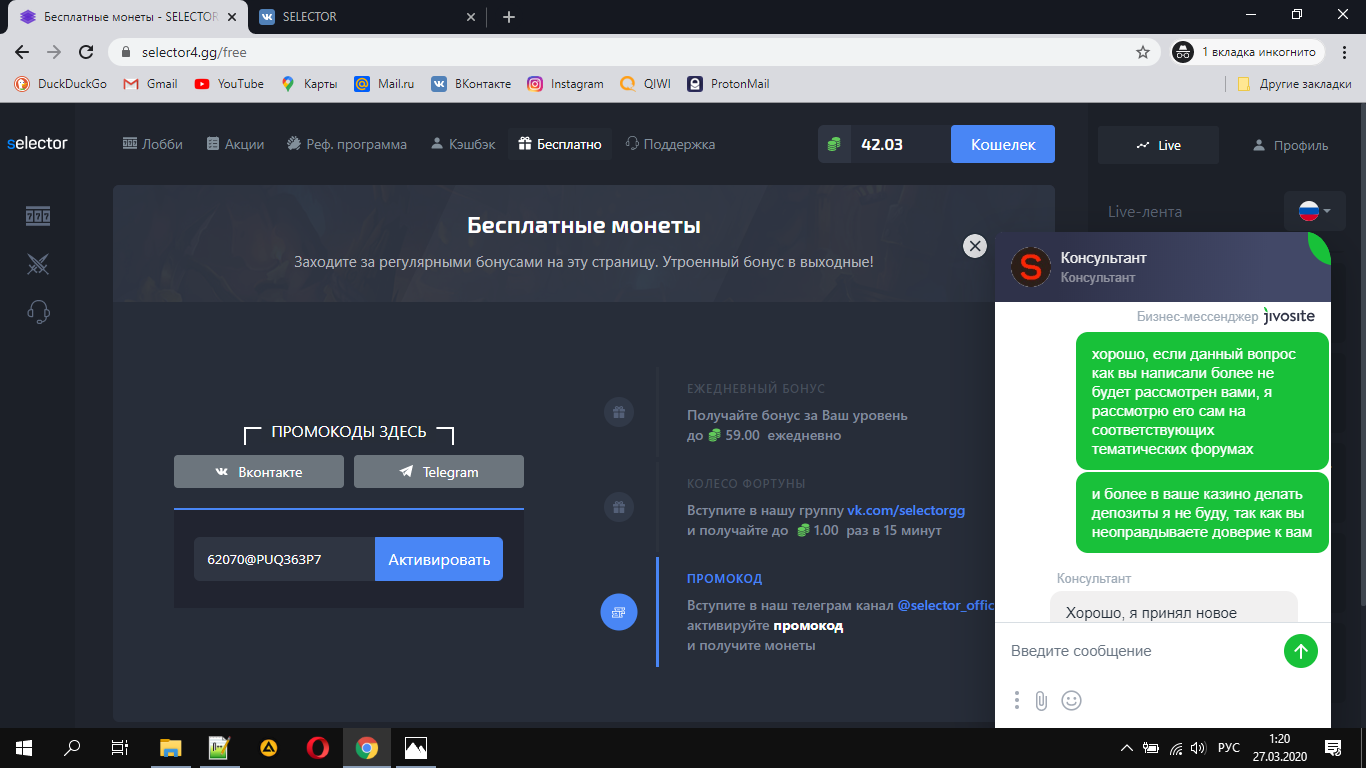This screenshot has height=768, width=1366.
Task: Open the crossed swords battles icon in sidebar
Action: [38, 264]
